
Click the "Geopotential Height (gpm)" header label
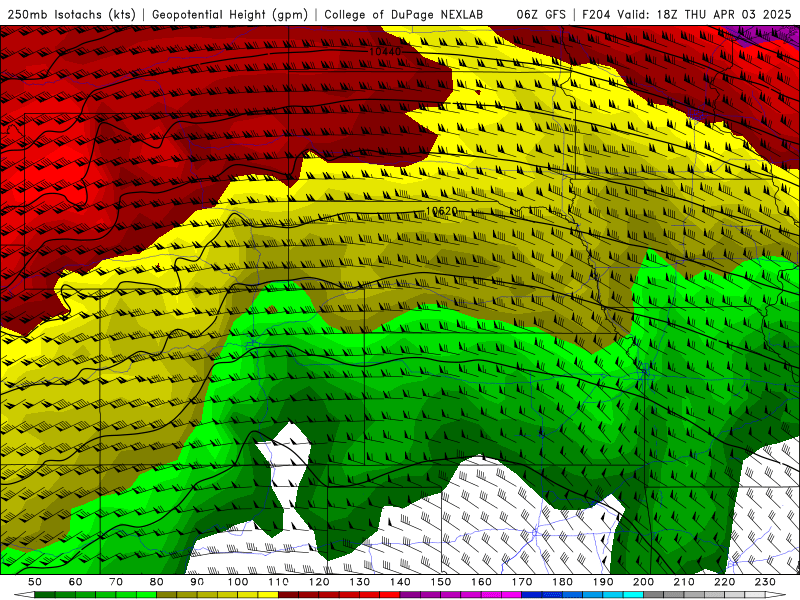click(x=230, y=14)
